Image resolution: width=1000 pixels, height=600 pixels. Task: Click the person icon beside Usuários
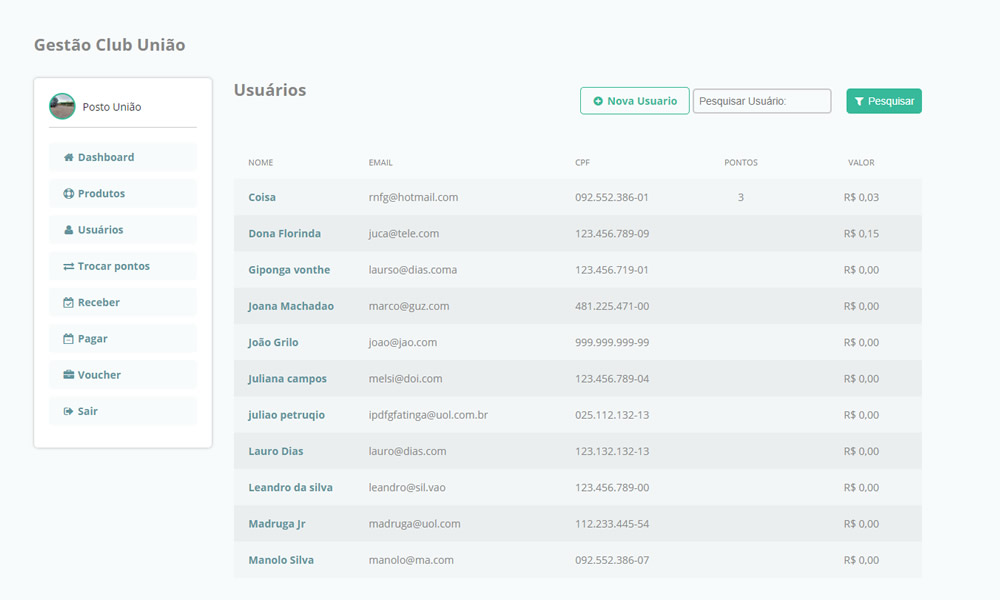[x=68, y=230]
